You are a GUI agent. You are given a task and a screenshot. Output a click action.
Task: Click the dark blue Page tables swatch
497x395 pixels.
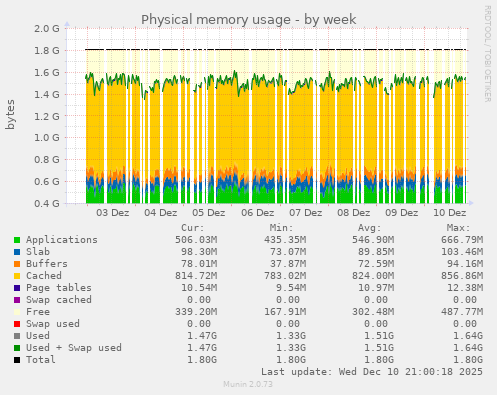click(x=17, y=288)
